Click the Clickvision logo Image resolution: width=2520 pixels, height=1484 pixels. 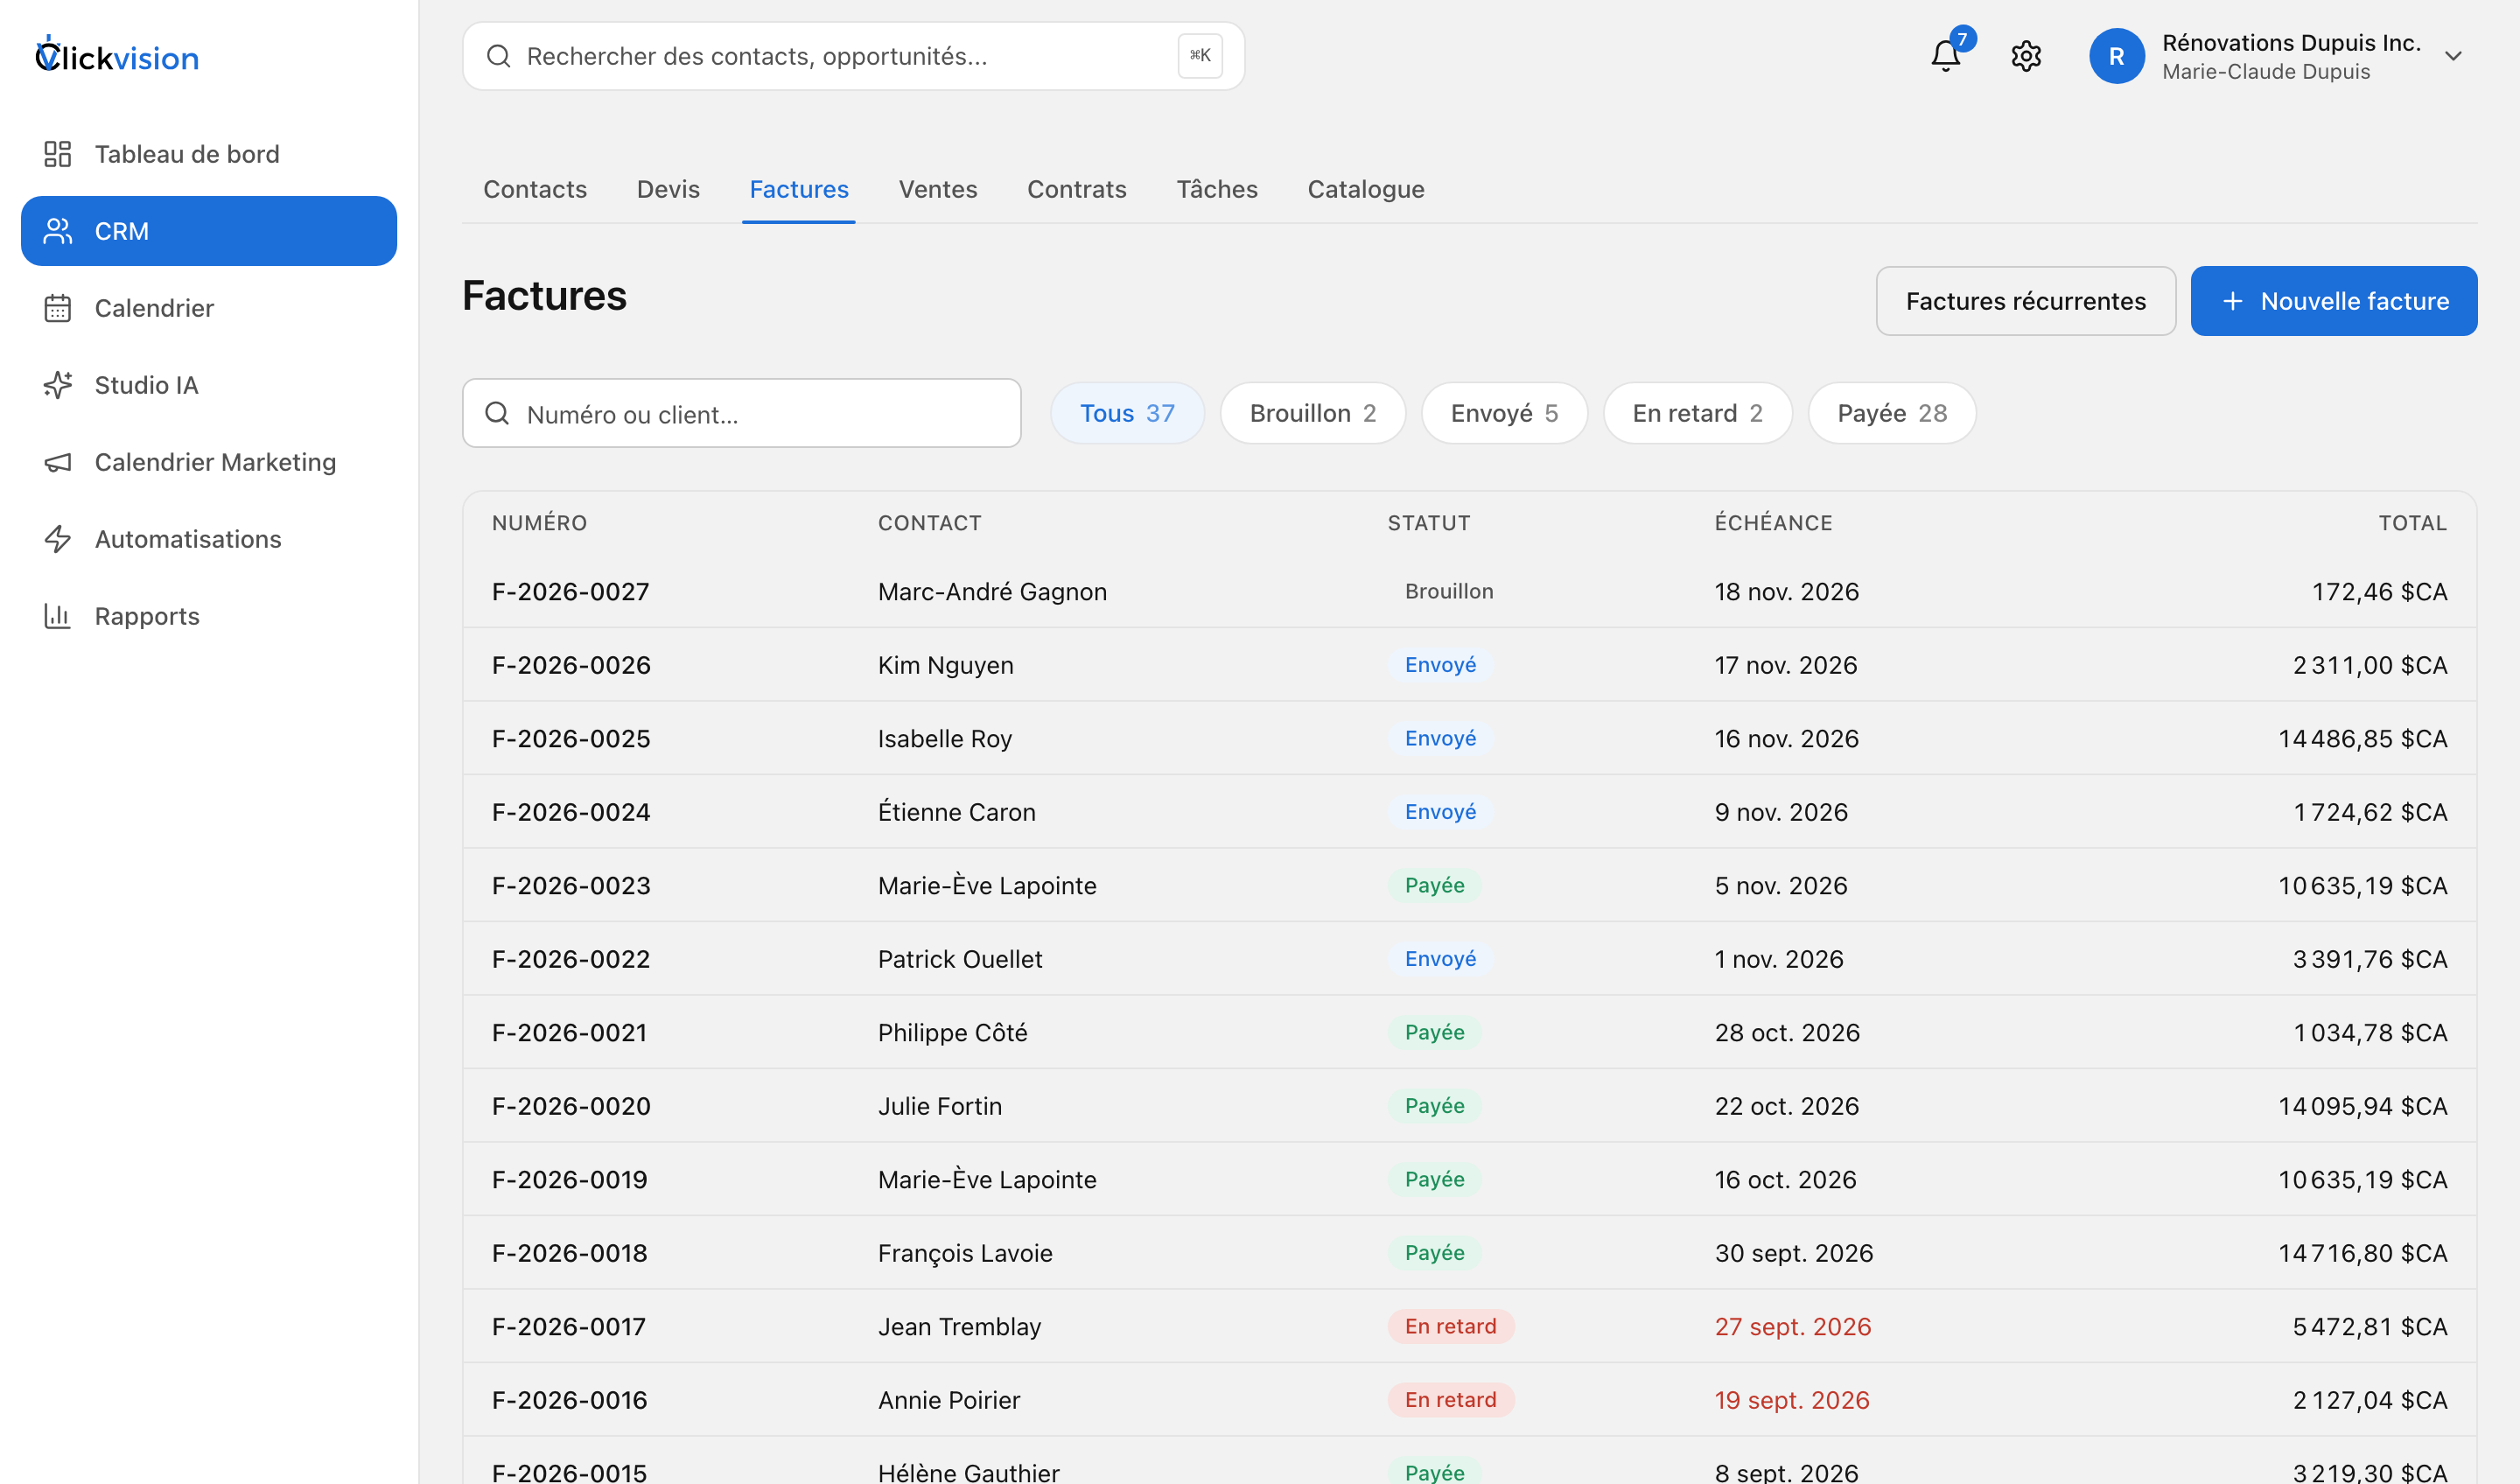[117, 56]
